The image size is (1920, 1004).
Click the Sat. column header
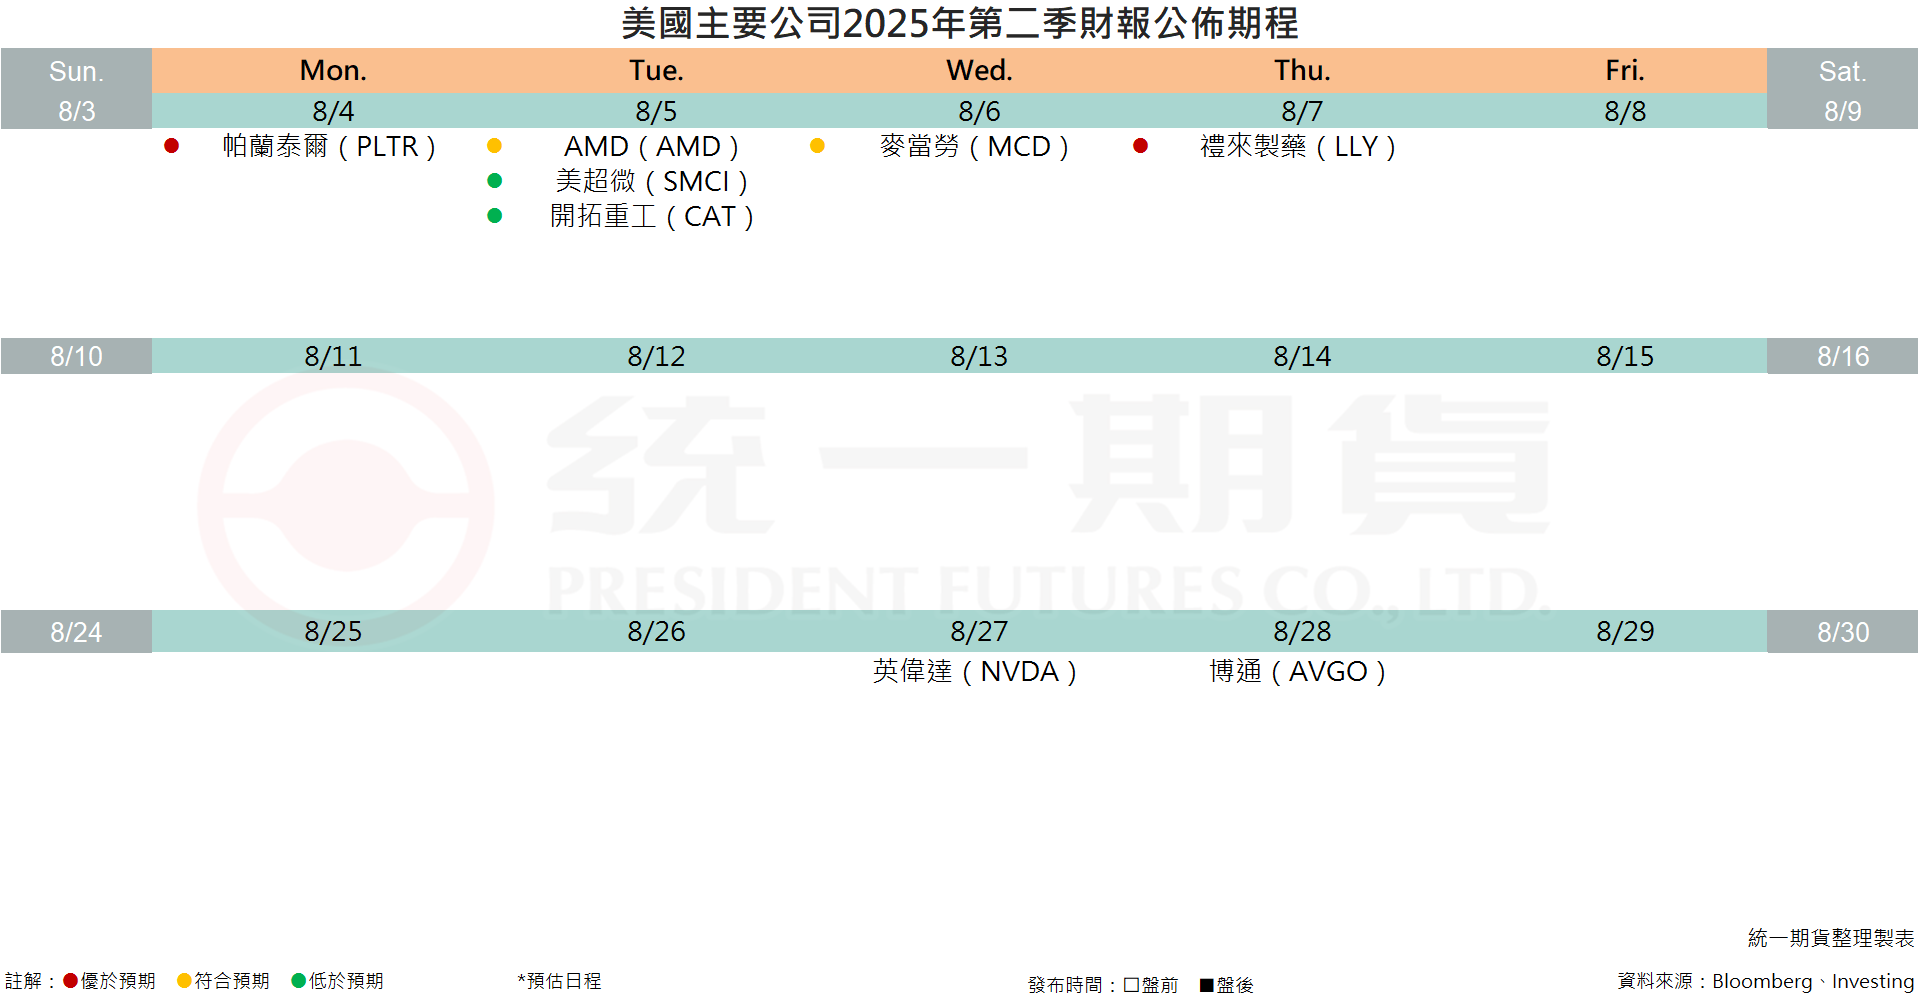[1842, 71]
